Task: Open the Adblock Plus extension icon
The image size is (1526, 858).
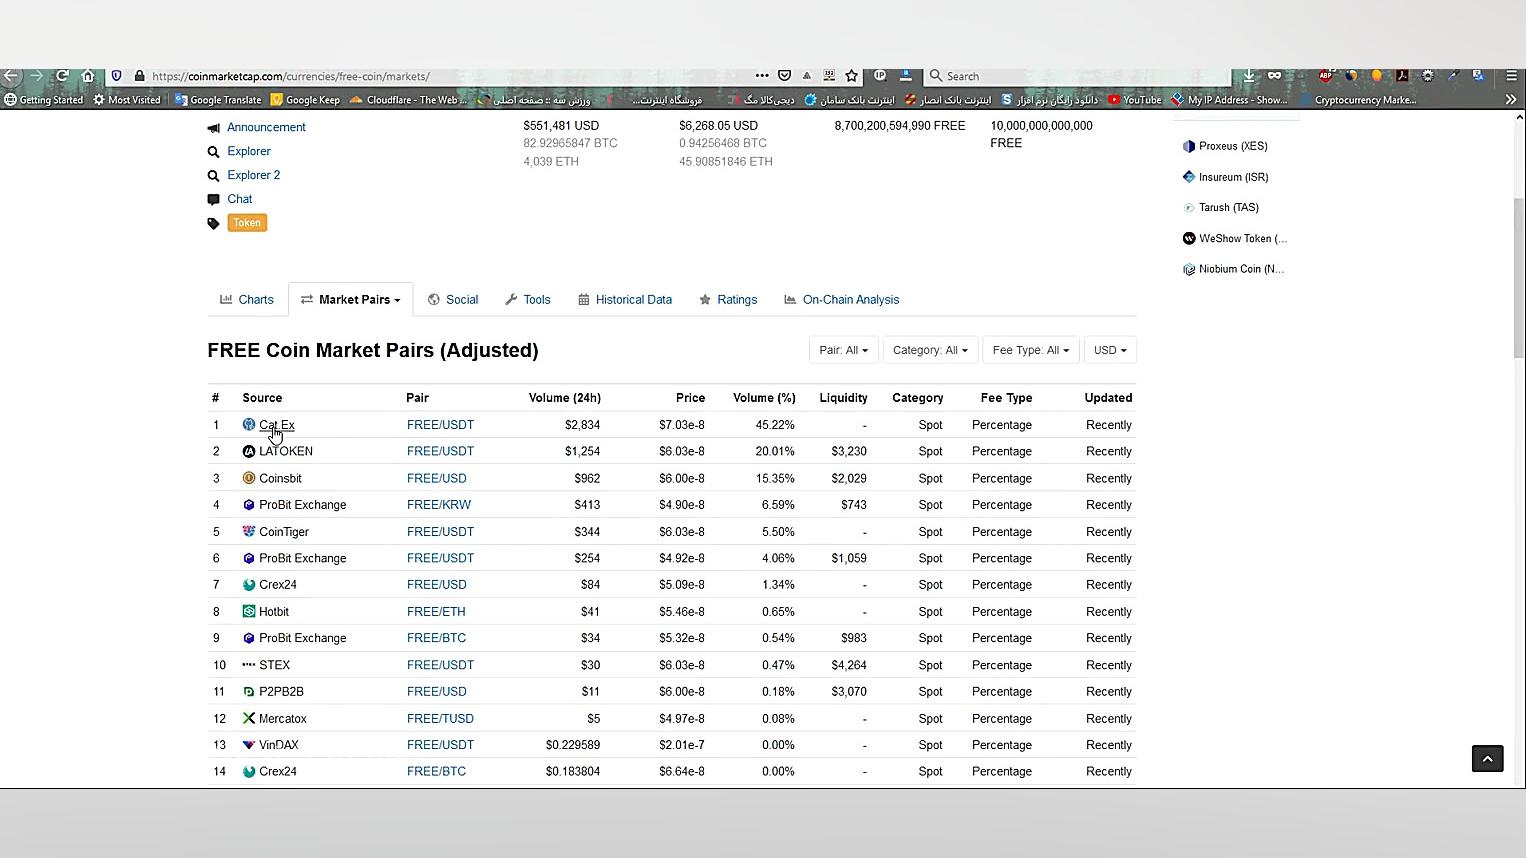Action: (1326, 76)
